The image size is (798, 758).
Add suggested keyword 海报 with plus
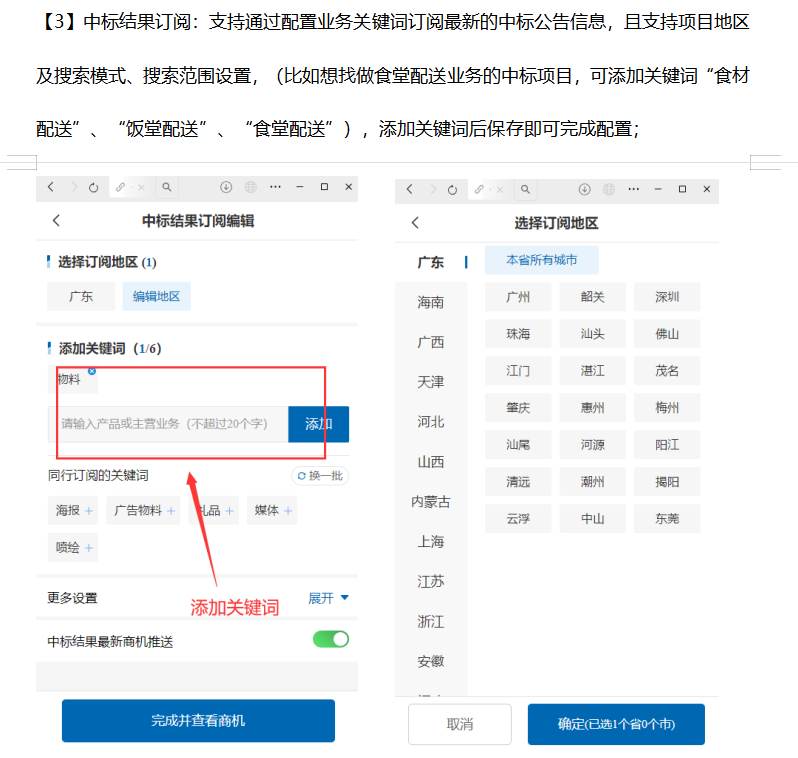pyautogui.click(x=89, y=511)
